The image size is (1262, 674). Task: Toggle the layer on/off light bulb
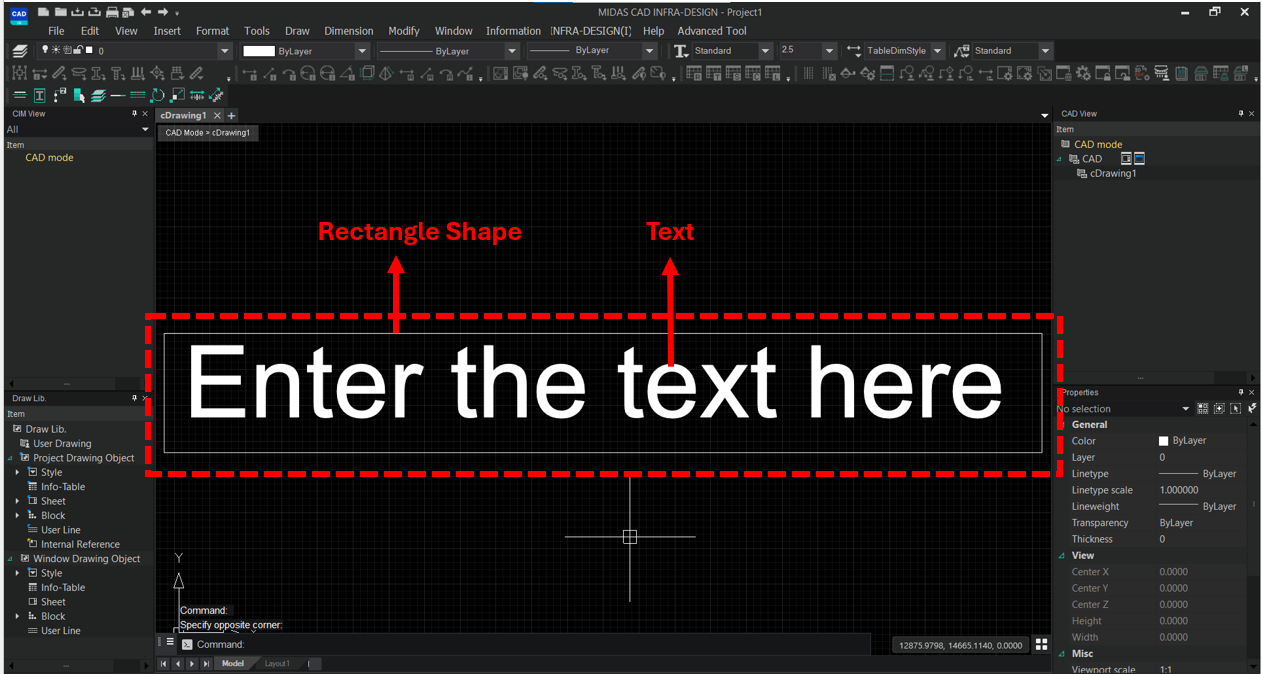click(x=44, y=50)
